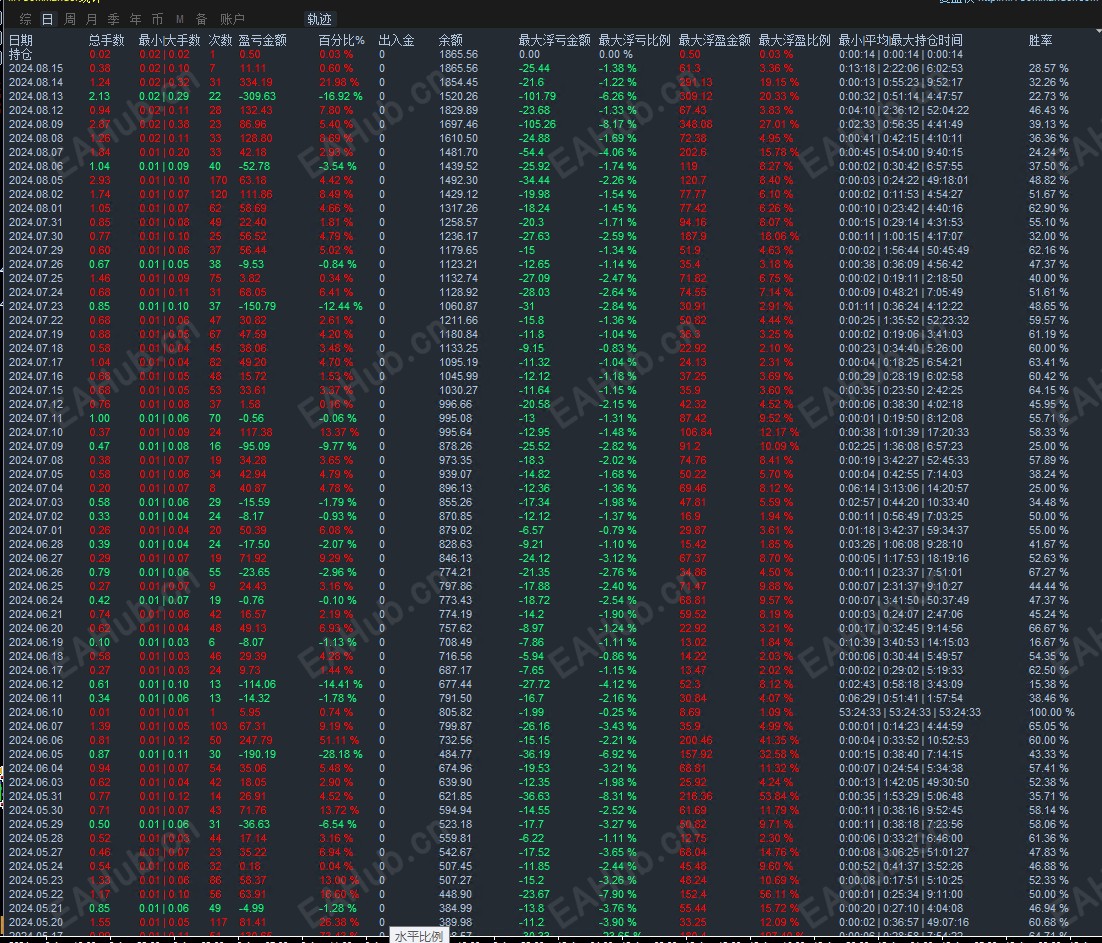Click the 最大浮盈比例 column header
Image resolution: width=1102 pixels, height=943 pixels.
pyautogui.click(x=795, y=40)
